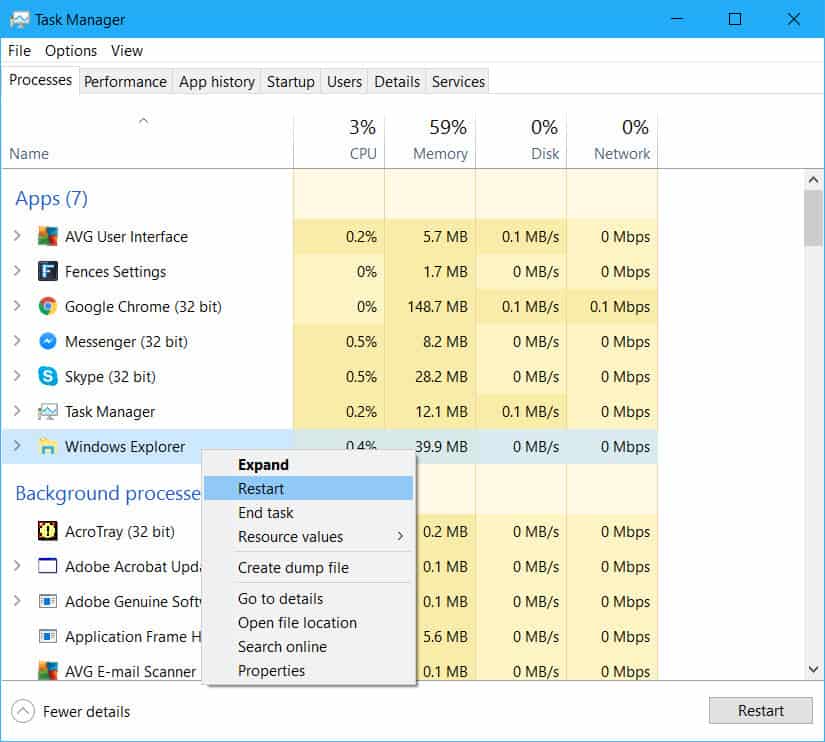Click the Task Manager title bar icon

click(18, 19)
